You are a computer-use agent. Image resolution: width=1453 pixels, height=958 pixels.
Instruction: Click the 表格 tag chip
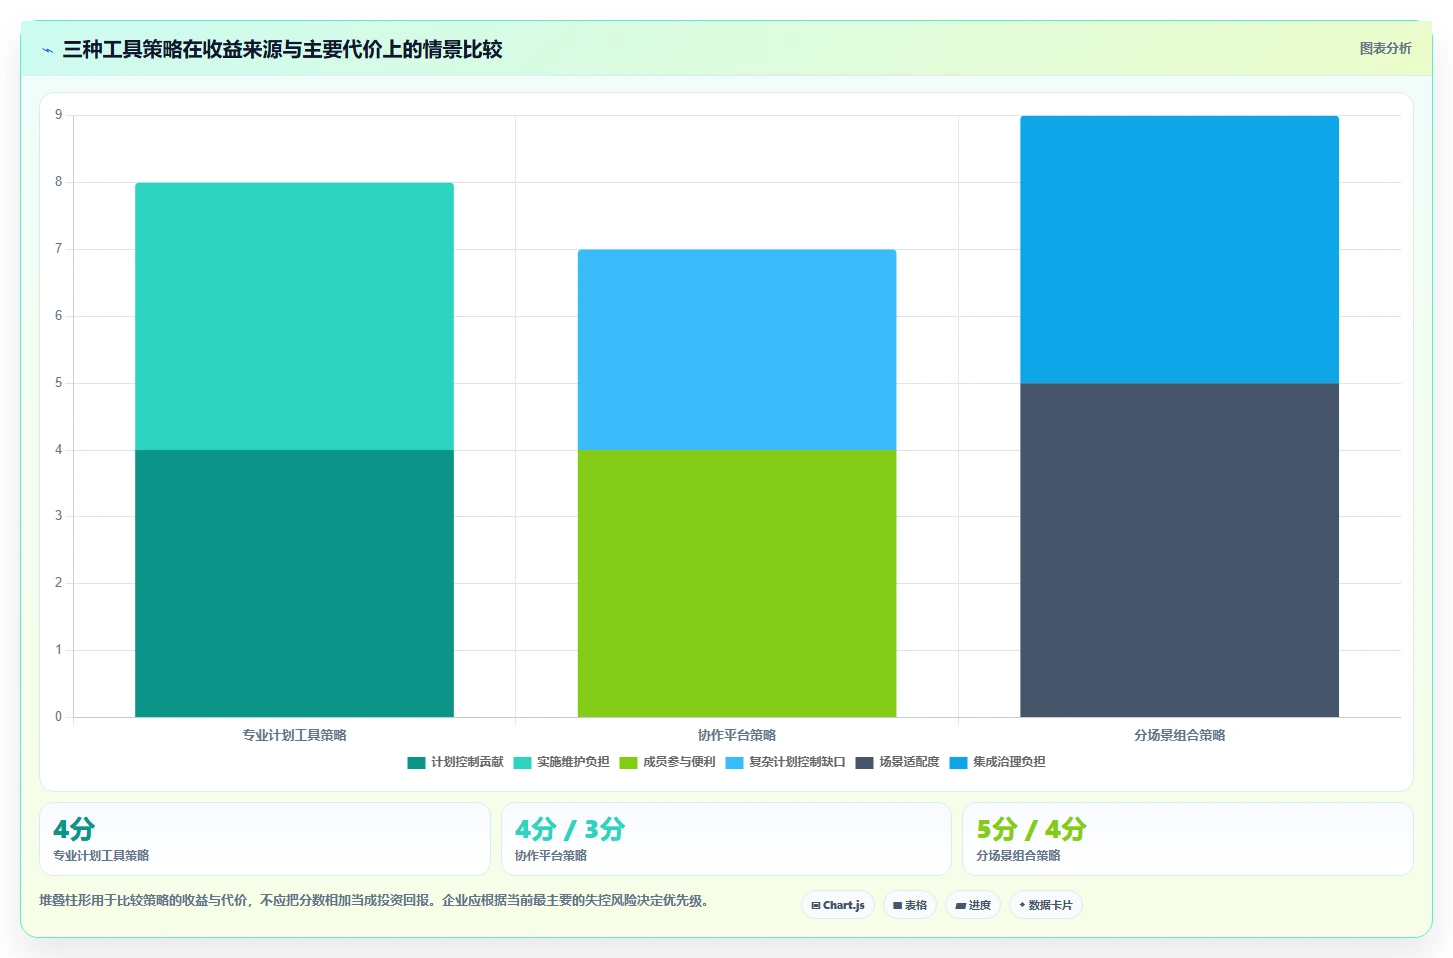pyautogui.click(x=910, y=905)
